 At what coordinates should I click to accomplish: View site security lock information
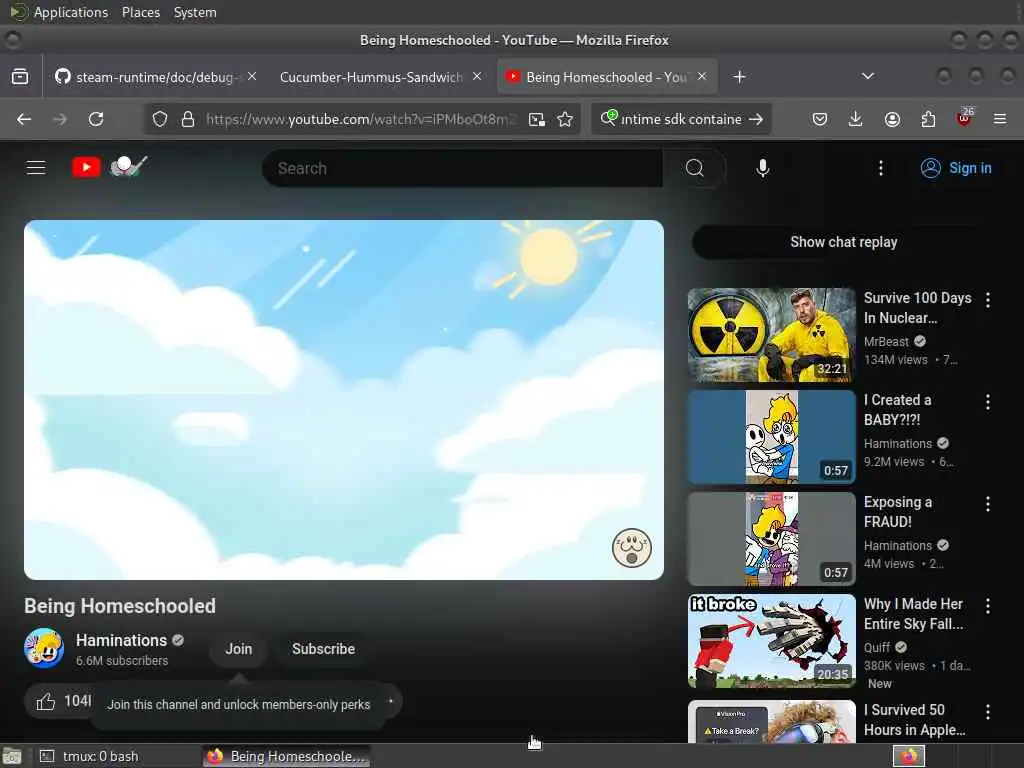[188, 119]
